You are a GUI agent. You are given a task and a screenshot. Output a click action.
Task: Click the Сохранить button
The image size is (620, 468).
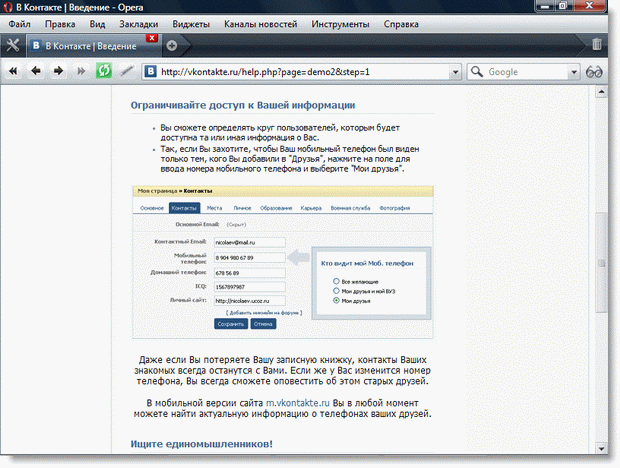tap(231, 324)
